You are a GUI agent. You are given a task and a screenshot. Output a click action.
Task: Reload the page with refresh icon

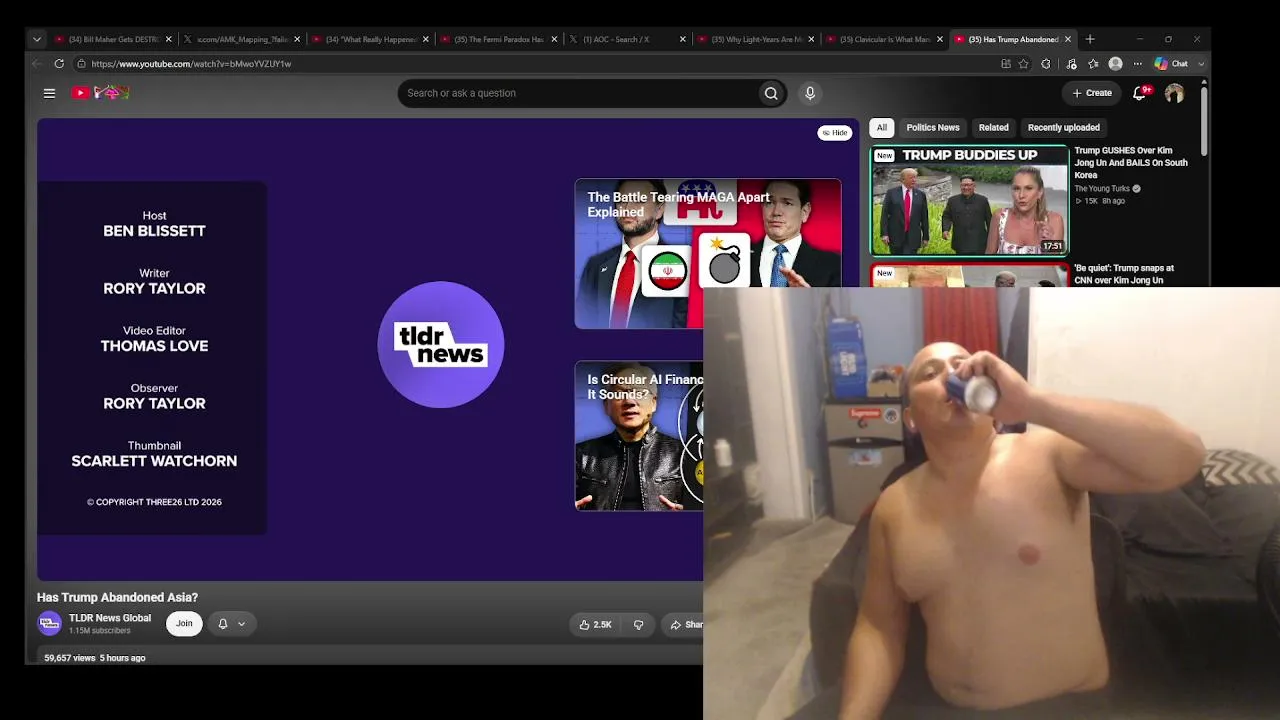59,64
